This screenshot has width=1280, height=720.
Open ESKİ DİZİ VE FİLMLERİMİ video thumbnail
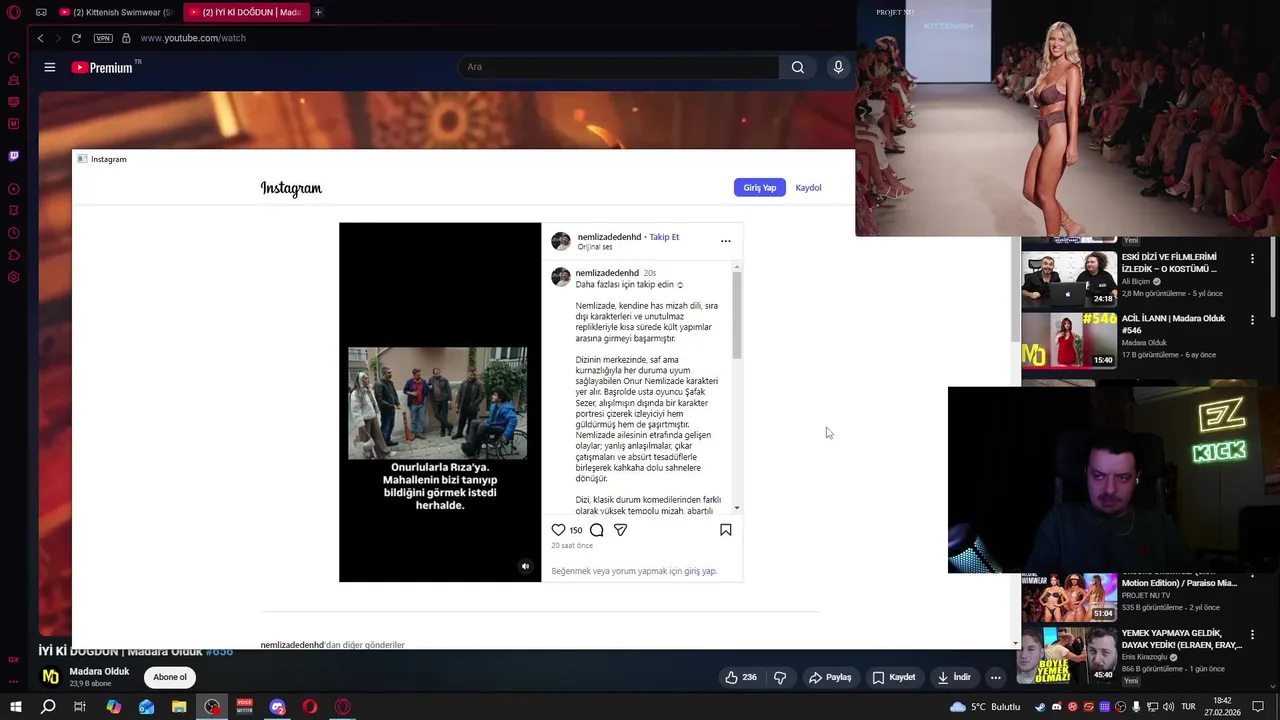point(1069,278)
